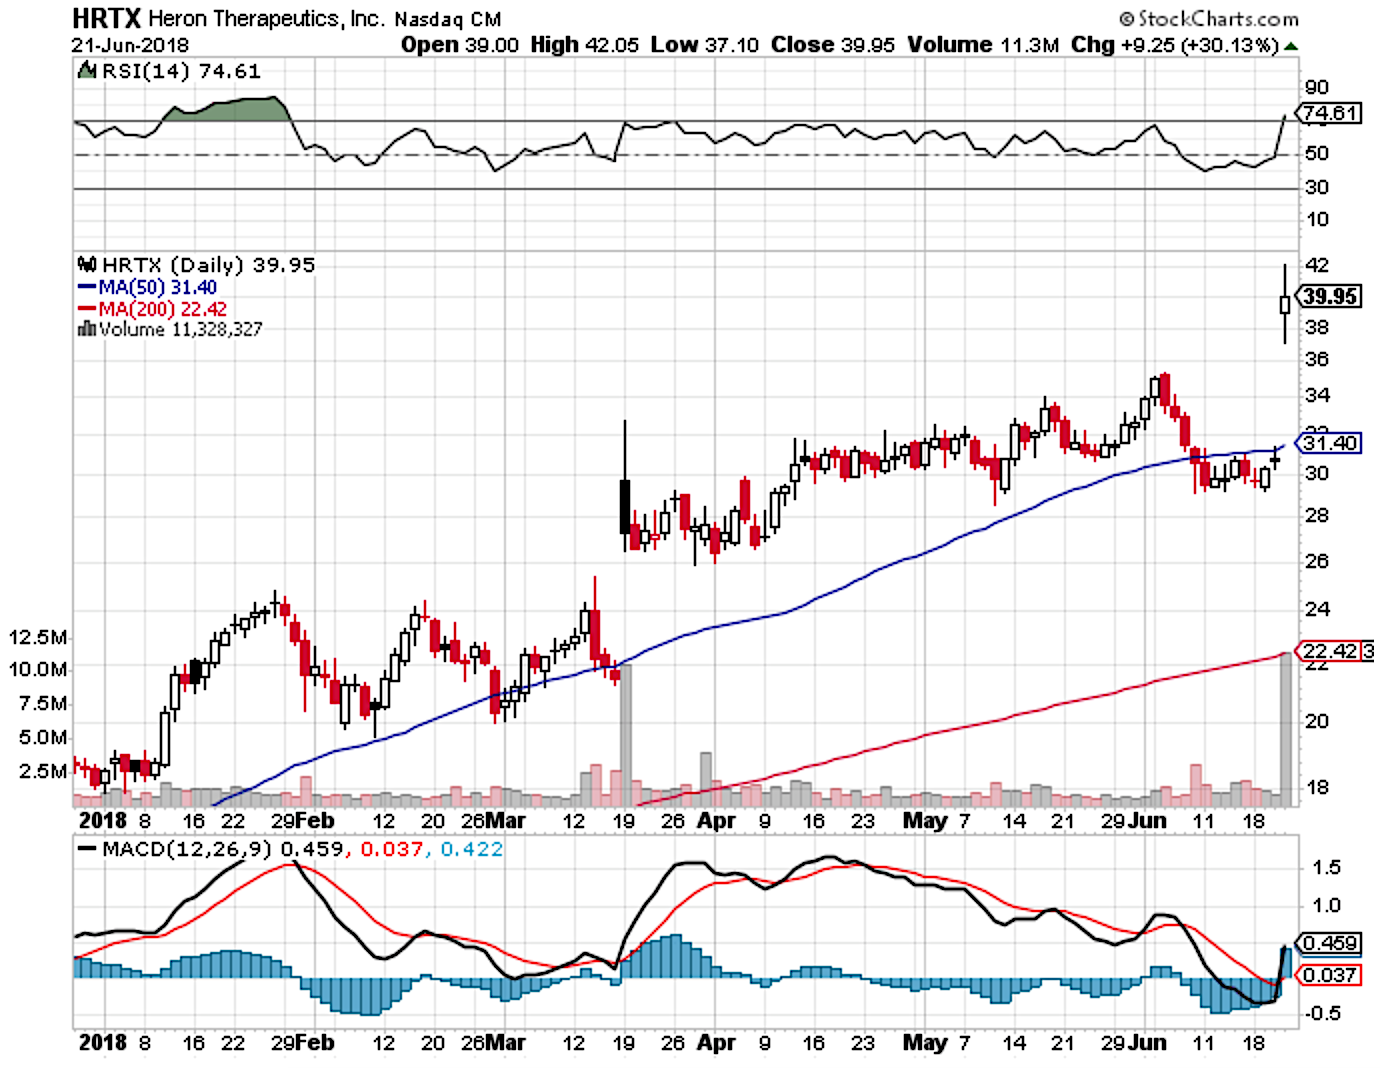Click the tall June 21 volume bar
This screenshot has height=1068, width=1380.
[x=1286, y=729]
